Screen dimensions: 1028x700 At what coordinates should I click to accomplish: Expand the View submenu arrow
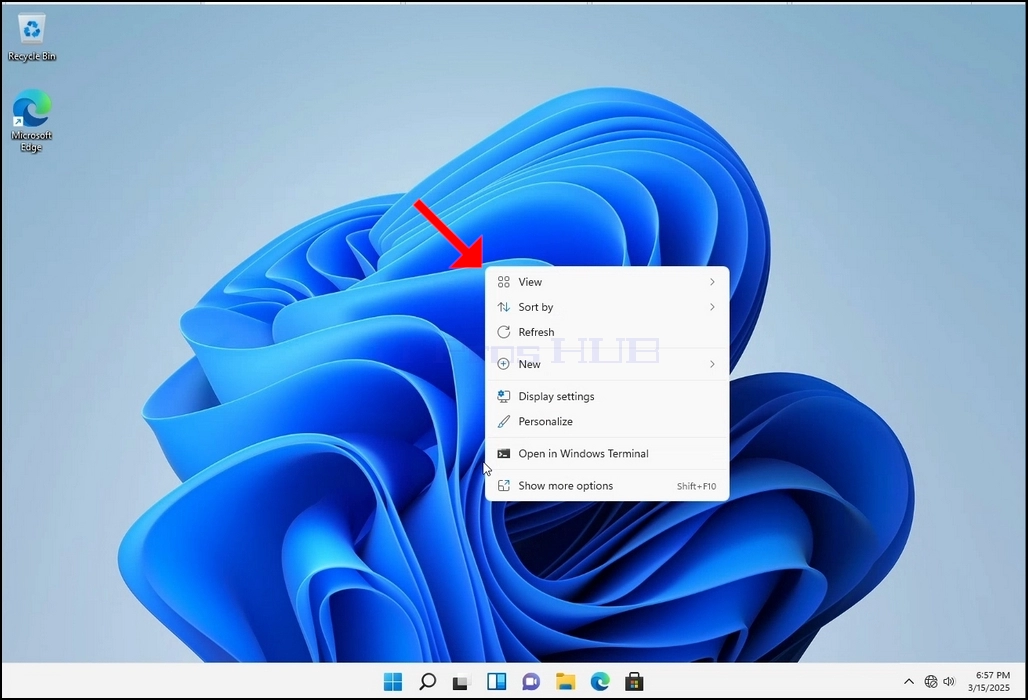(712, 282)
